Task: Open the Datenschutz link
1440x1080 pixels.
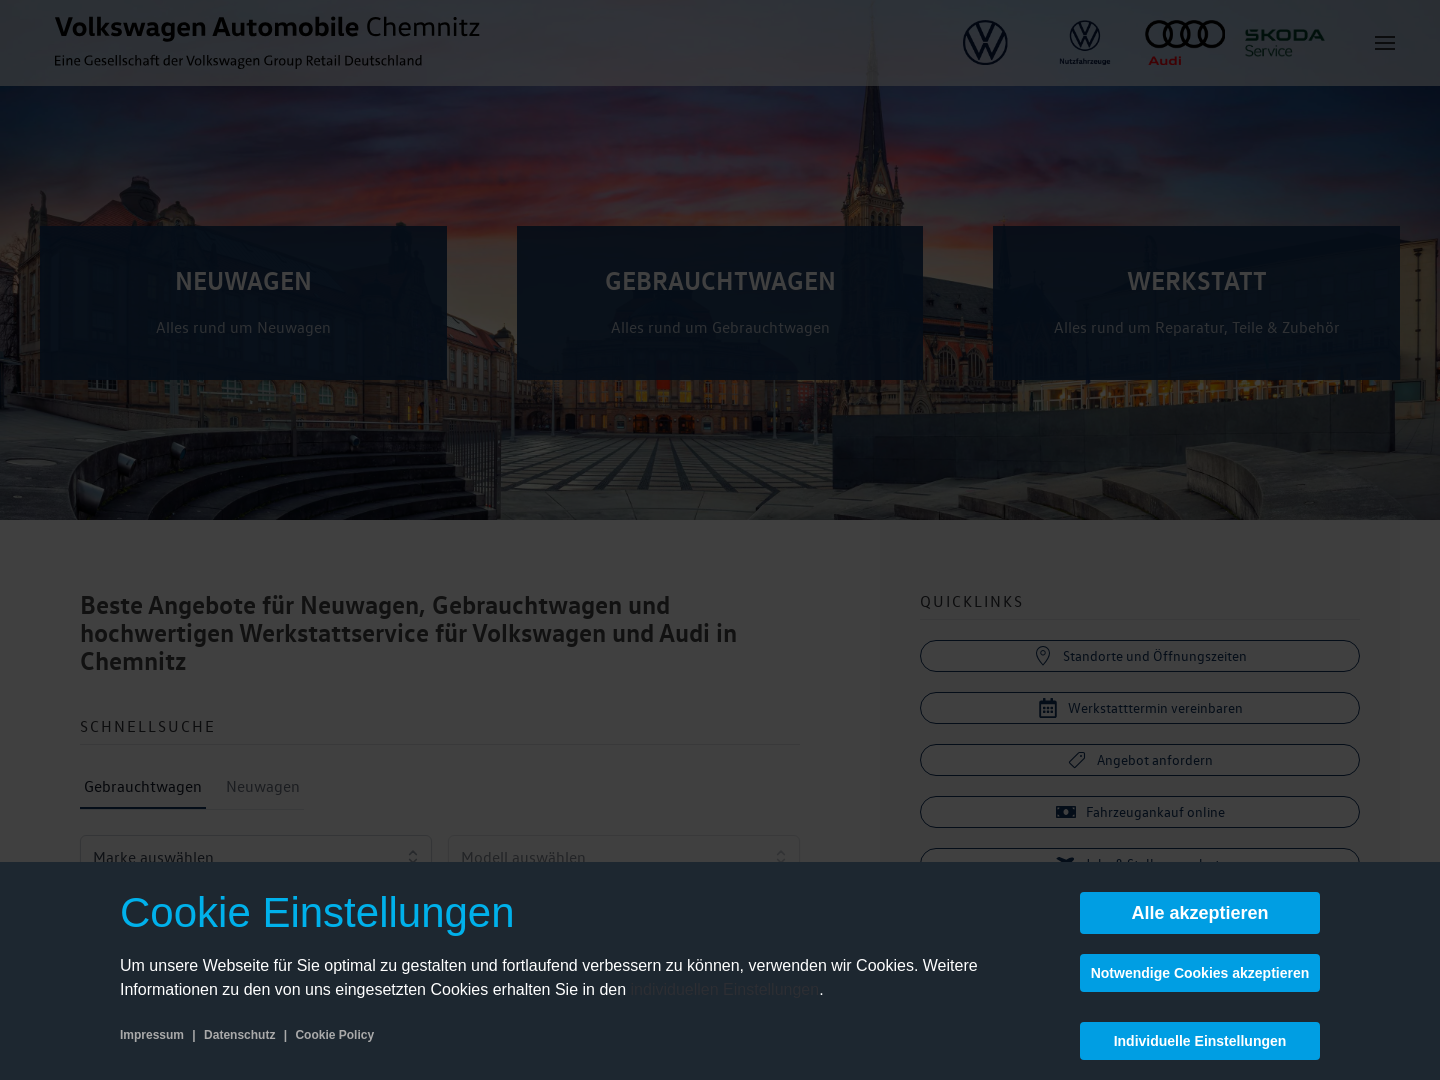Action: [x=240, y=1035]
